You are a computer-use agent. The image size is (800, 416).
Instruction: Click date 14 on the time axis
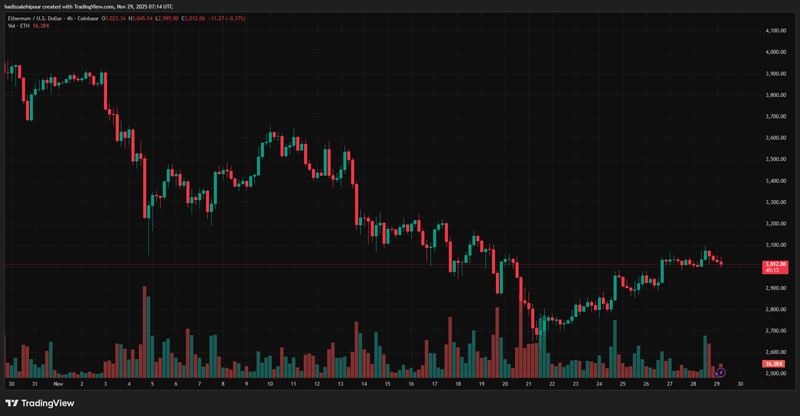pos(364,383)
